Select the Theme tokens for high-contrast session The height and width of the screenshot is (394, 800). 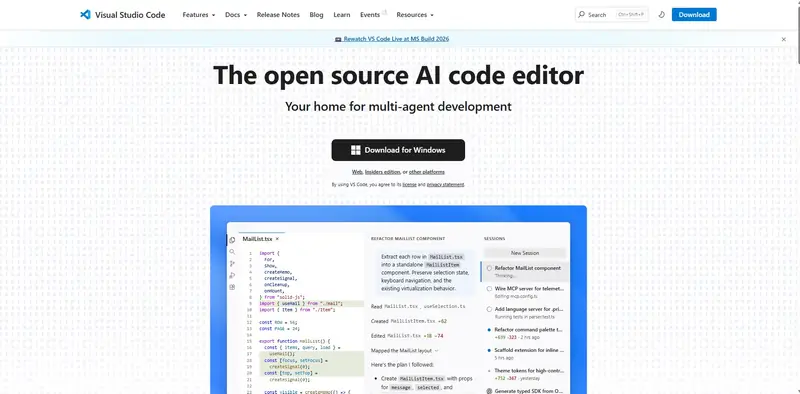click(529, 371)
